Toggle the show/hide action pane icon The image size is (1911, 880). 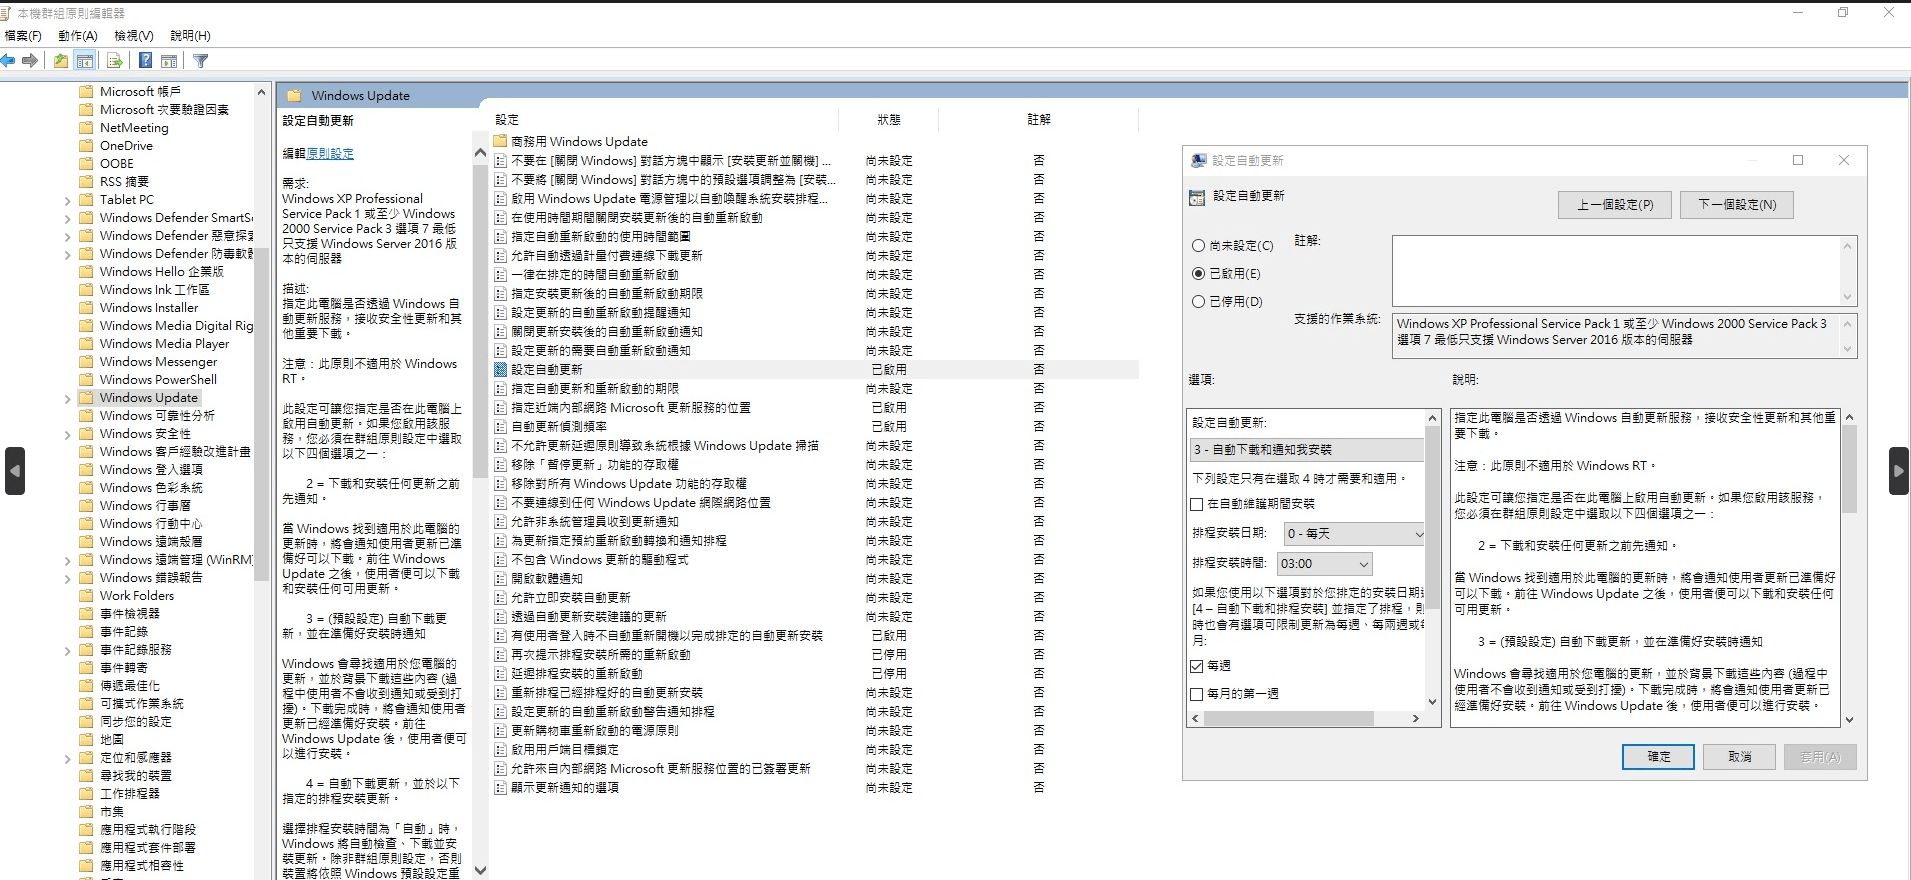click(169, 61)
